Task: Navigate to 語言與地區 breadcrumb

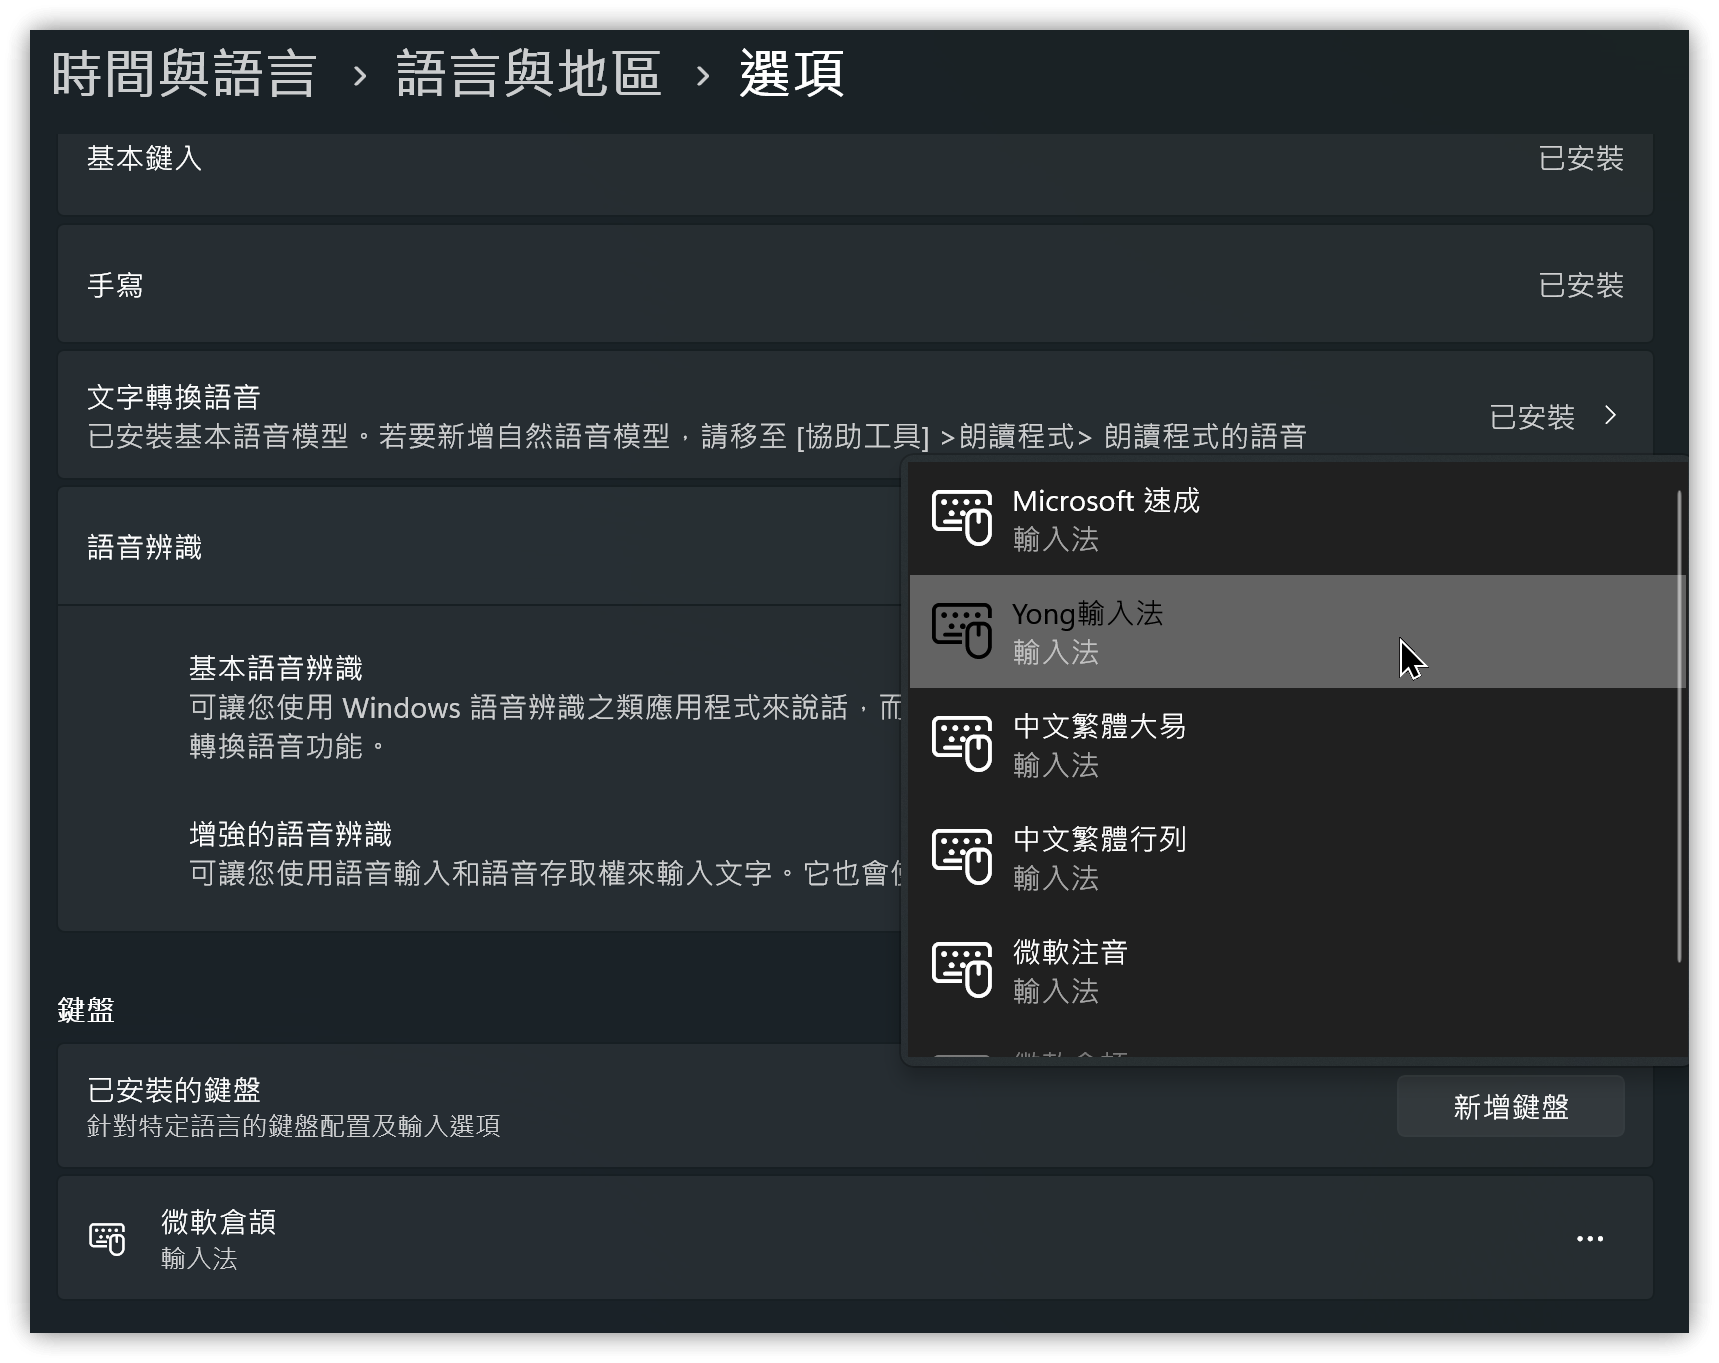Action: pyautogui.click(x=528, y=74)
